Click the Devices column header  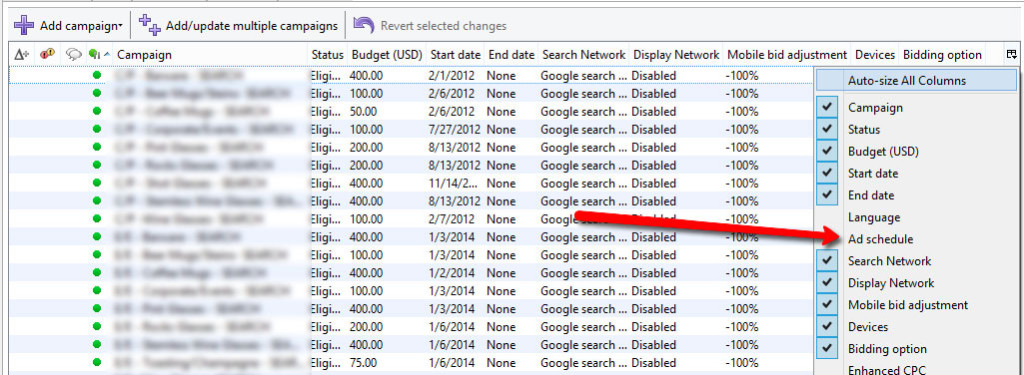click(874, 55)
